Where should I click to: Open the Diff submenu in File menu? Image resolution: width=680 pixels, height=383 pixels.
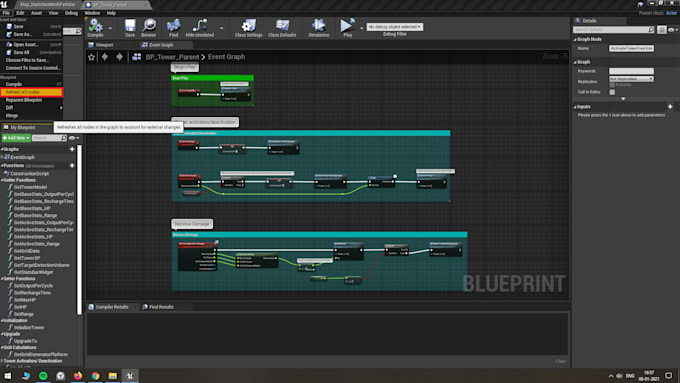click(32, 108)
